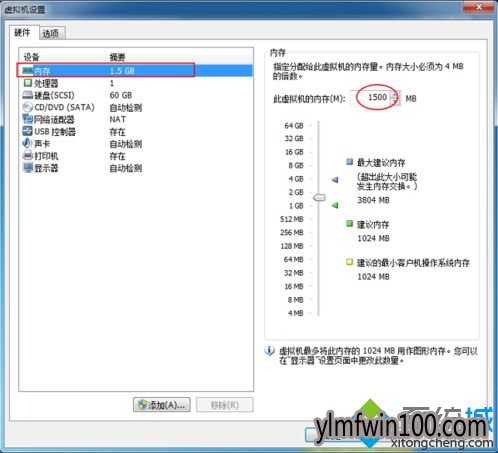
Task: Select the USB 控制器 icon
Action: pyautogui.click(x=27, y=131)
